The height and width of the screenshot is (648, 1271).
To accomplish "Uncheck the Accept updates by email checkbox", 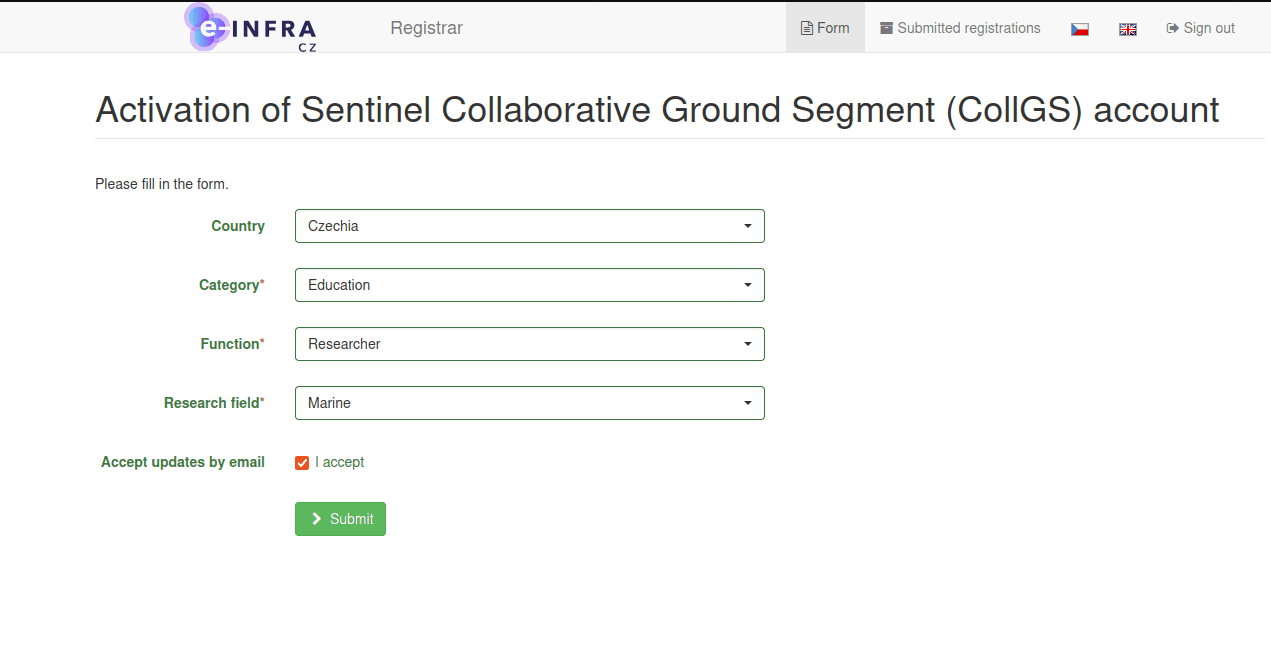I will 302,463.
